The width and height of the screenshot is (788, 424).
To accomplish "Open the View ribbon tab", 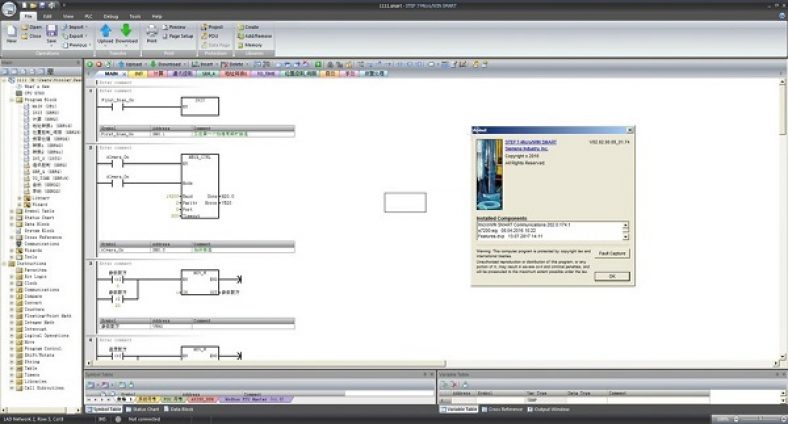I will click(x=68, y=17).
